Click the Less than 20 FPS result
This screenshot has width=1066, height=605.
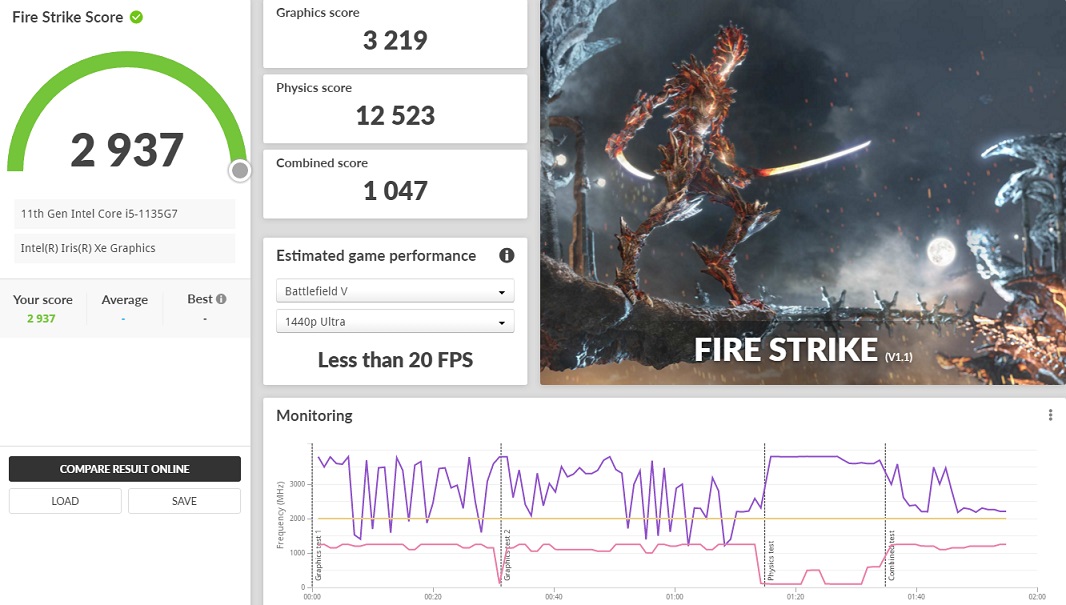point(395,360)
